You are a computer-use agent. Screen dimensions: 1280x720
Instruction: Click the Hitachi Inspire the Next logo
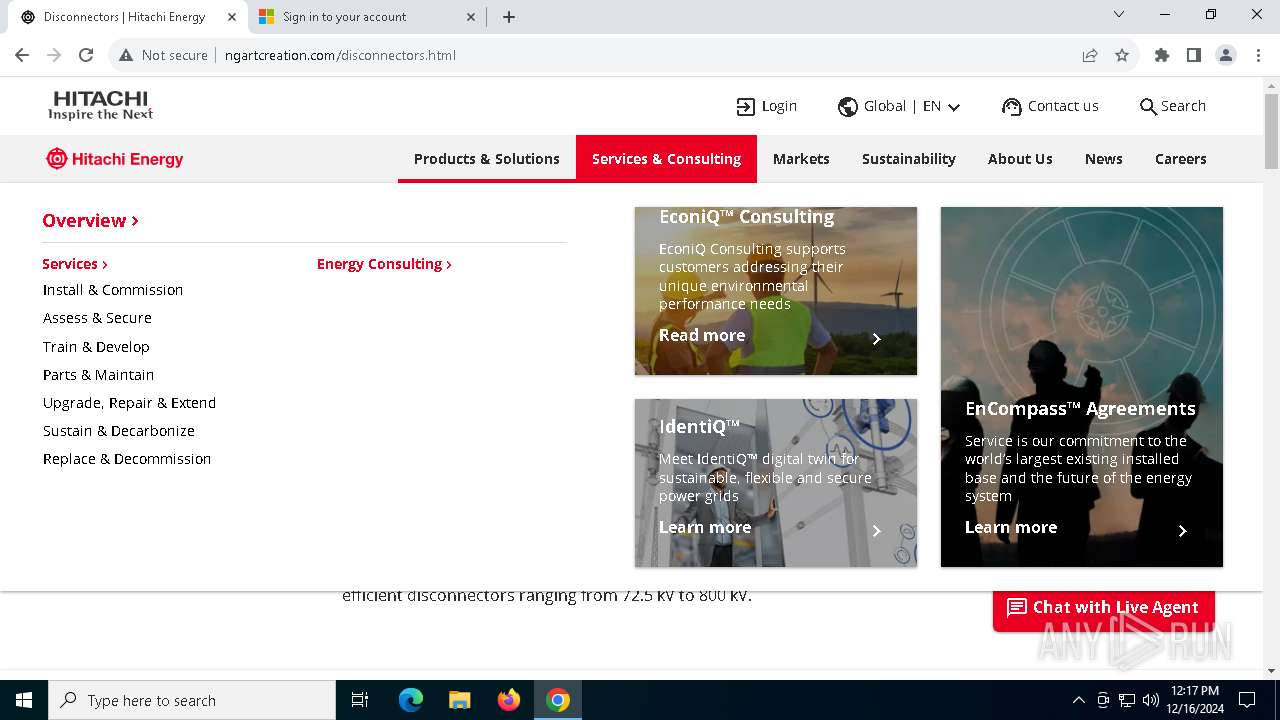[x=101, y=105]
